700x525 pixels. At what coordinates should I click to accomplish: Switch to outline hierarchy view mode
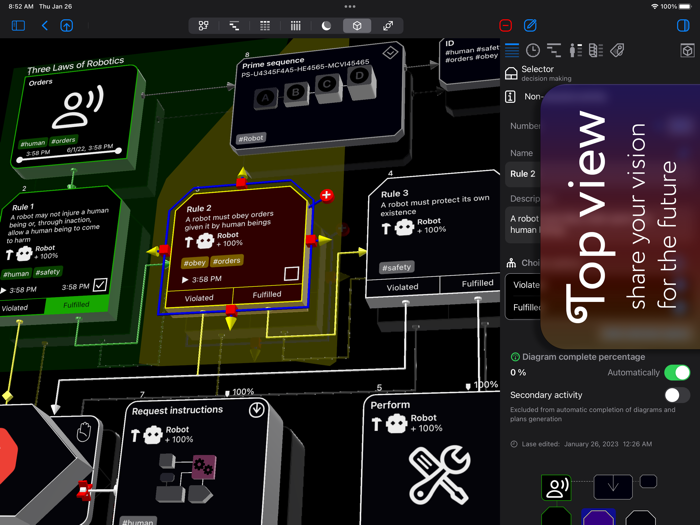tap(234, 25)
